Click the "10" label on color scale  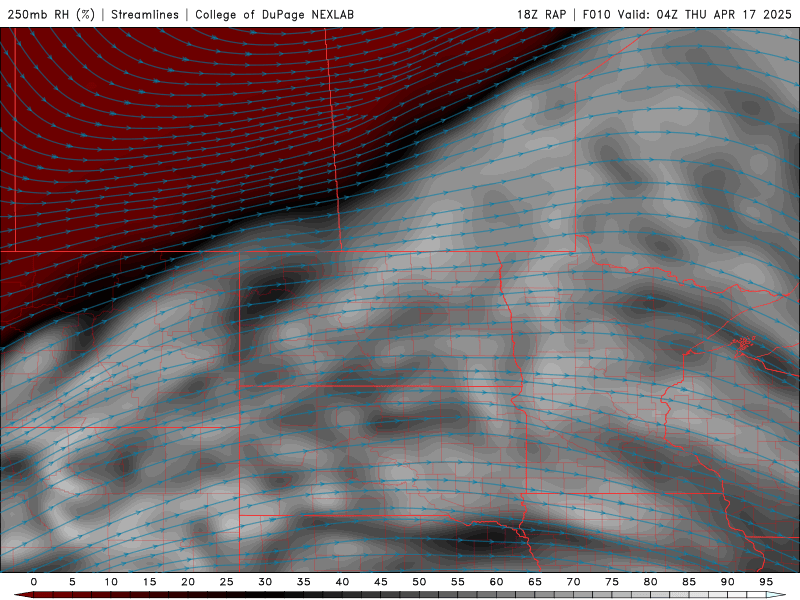(x=111, y=582)
